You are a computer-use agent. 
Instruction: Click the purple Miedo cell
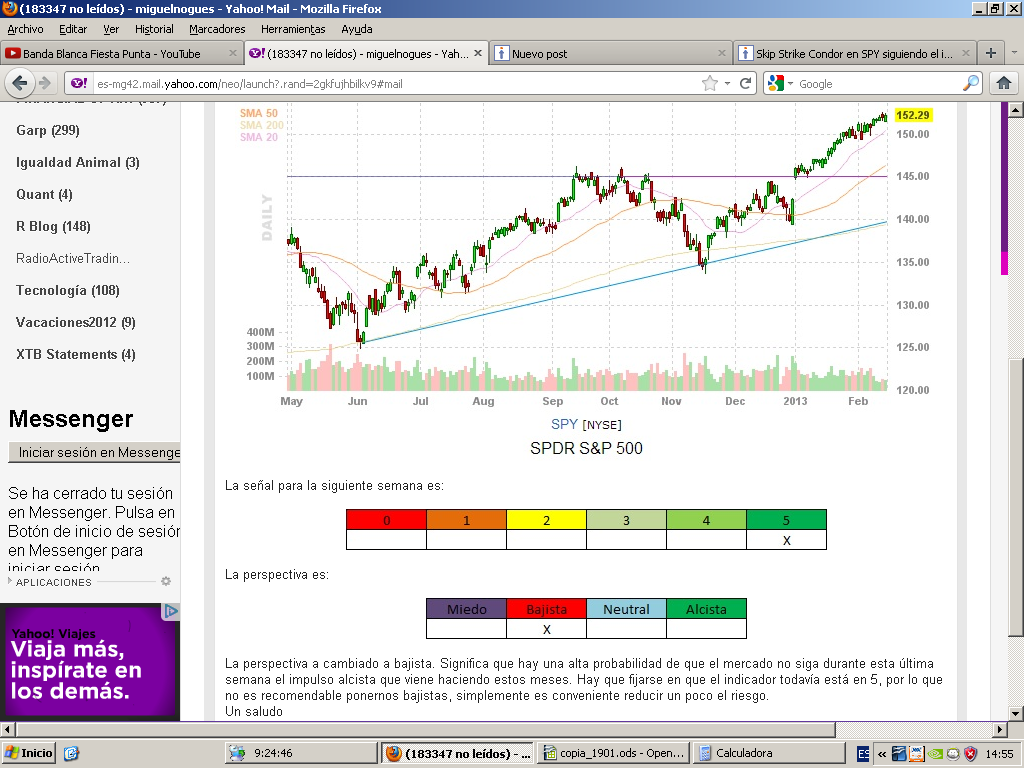466,609
